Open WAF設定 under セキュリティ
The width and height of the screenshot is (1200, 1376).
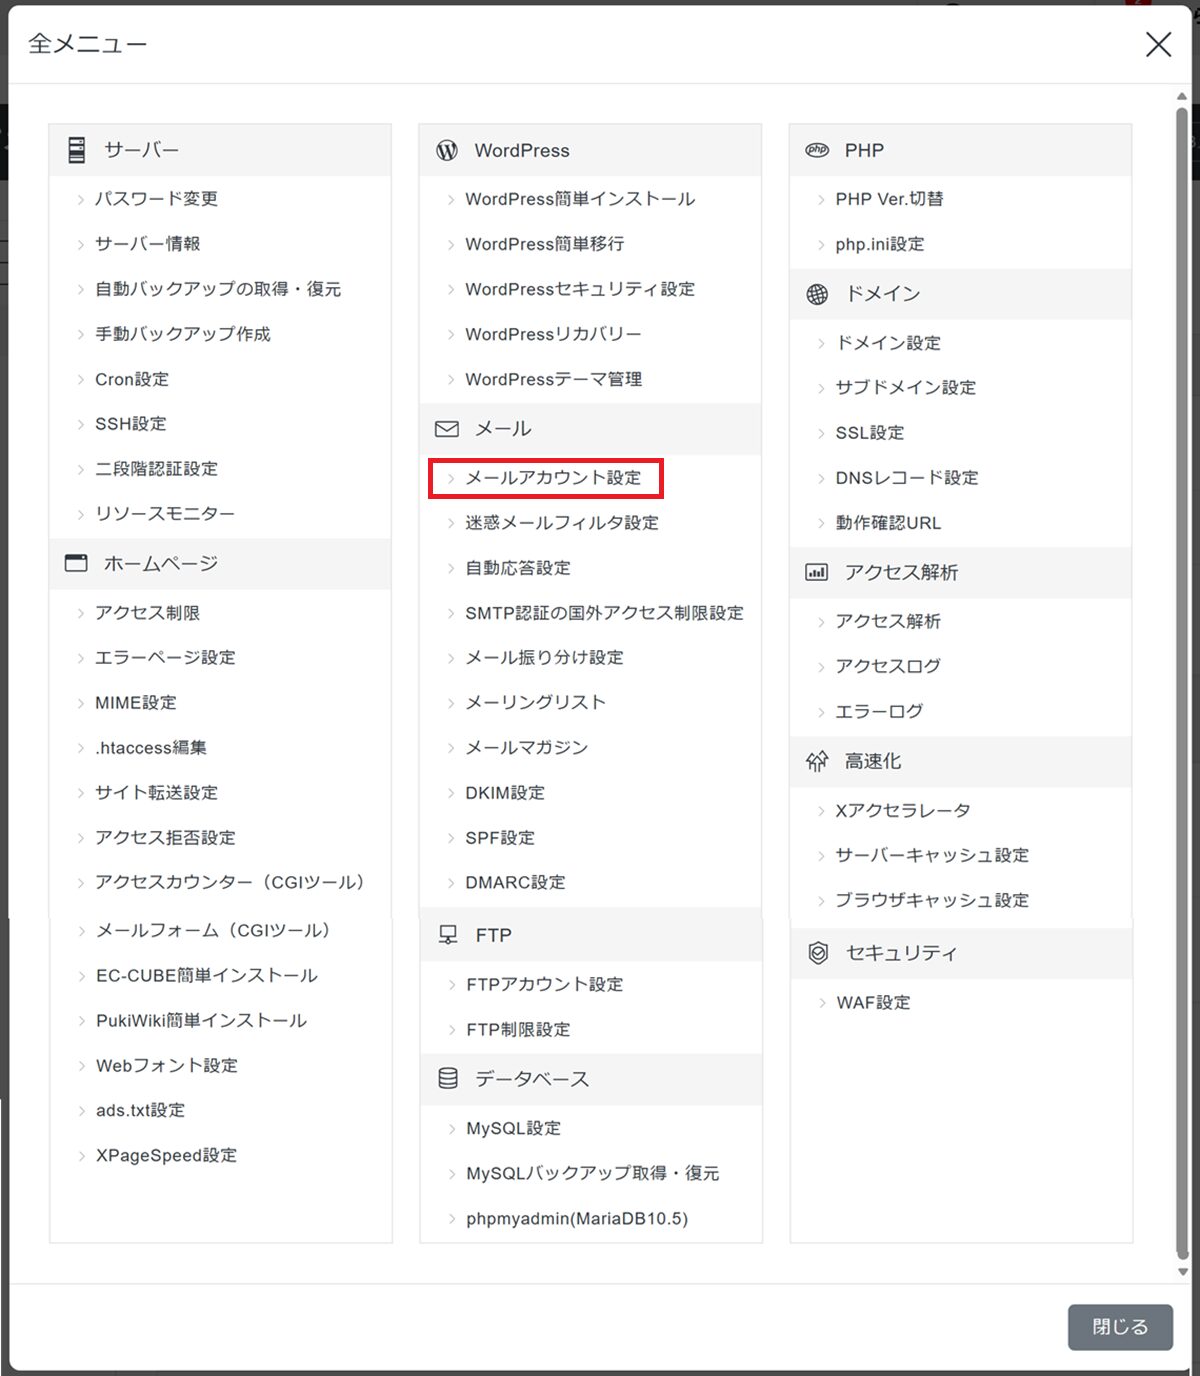pyautogui.click(x=872, y=1002)
